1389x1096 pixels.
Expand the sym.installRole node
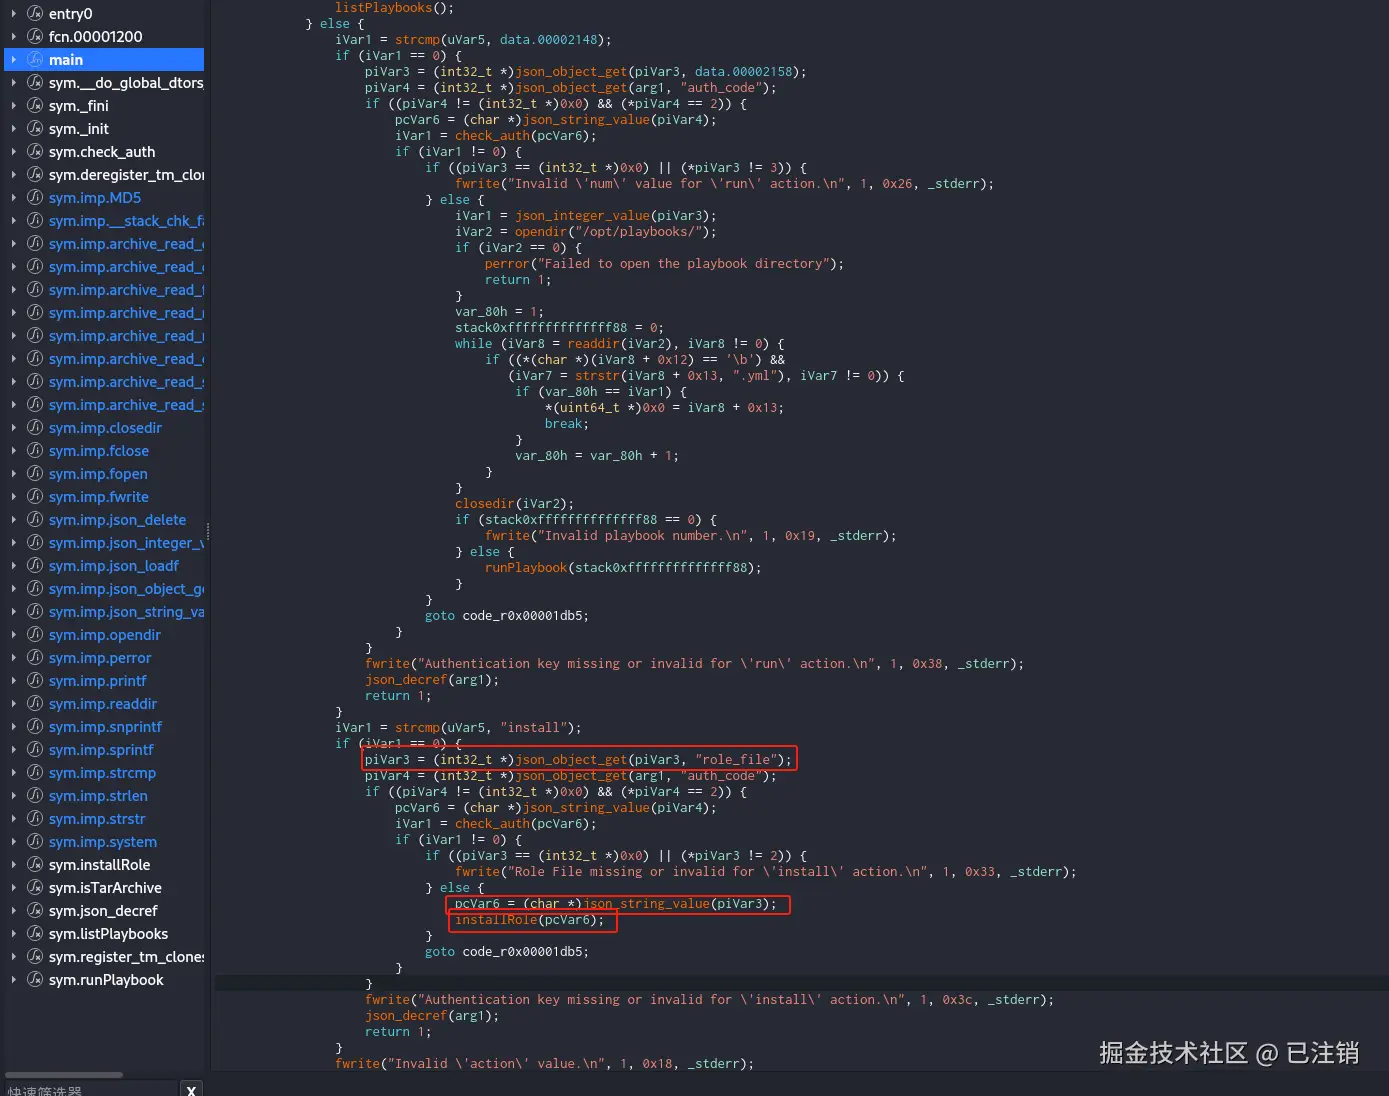(14, 865)
